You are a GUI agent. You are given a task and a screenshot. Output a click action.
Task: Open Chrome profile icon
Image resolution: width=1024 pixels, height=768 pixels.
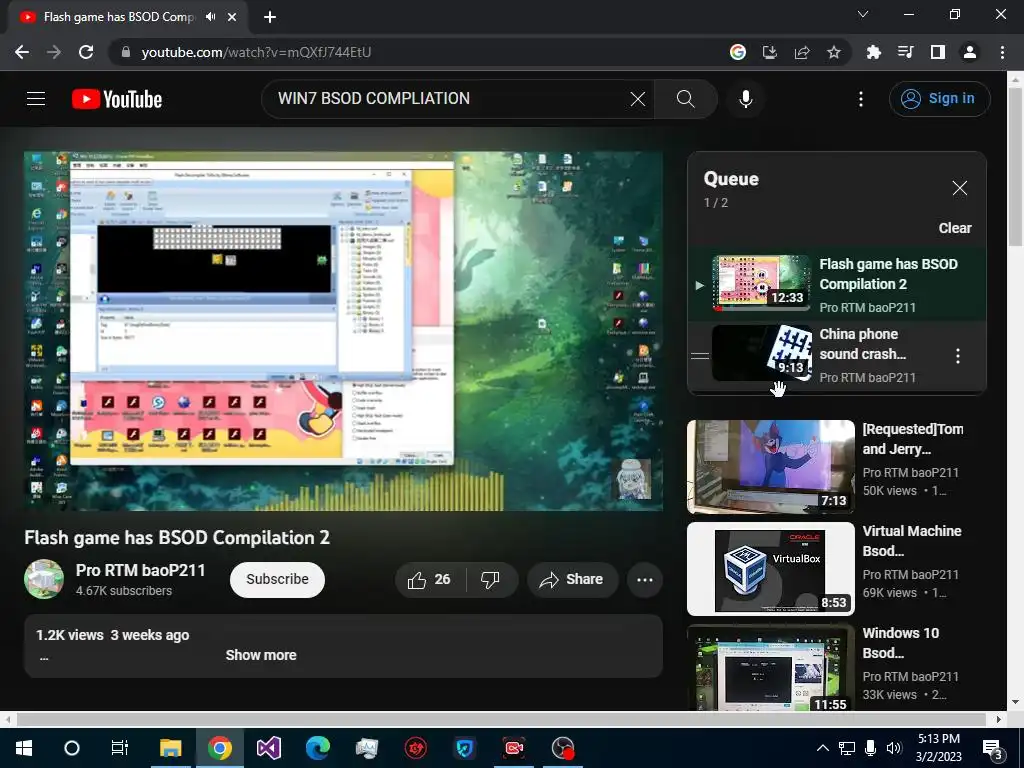(970, 52)
